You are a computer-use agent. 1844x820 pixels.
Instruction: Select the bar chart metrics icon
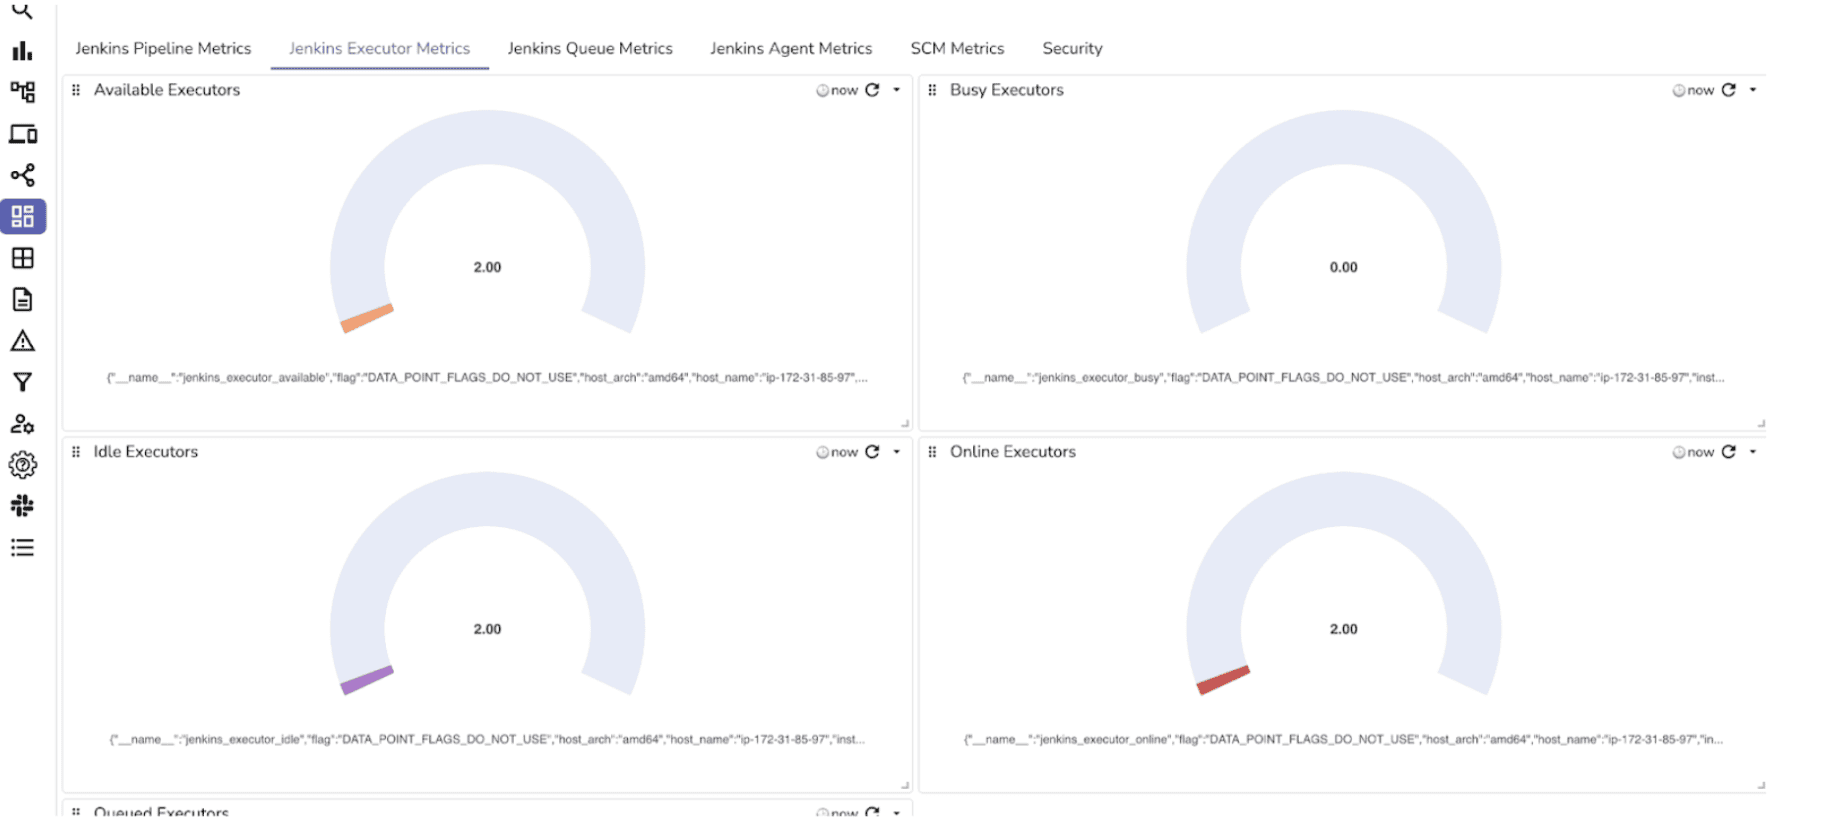click(23, 50)
